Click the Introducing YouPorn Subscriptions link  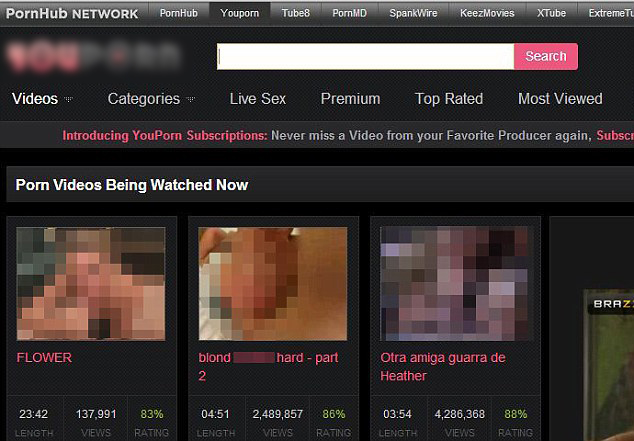point(165,135)
